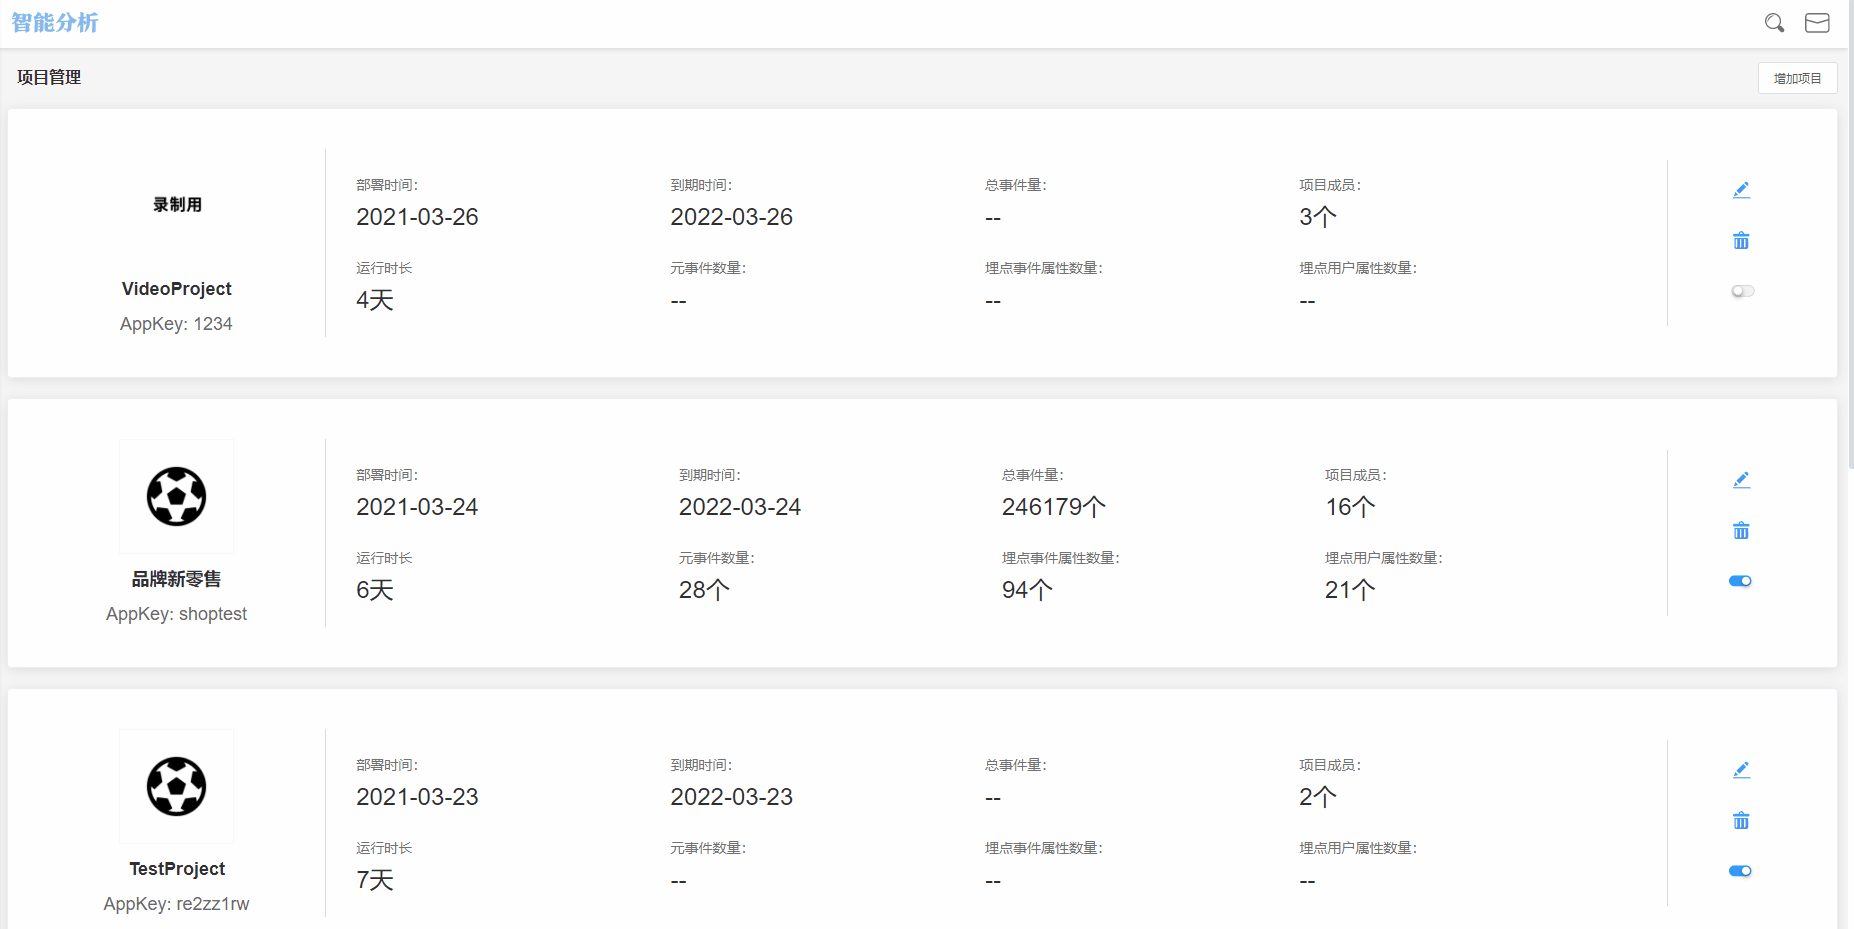Select the TestProject project name
Viewport: 1854px width, 929px height.
[177, 869]
